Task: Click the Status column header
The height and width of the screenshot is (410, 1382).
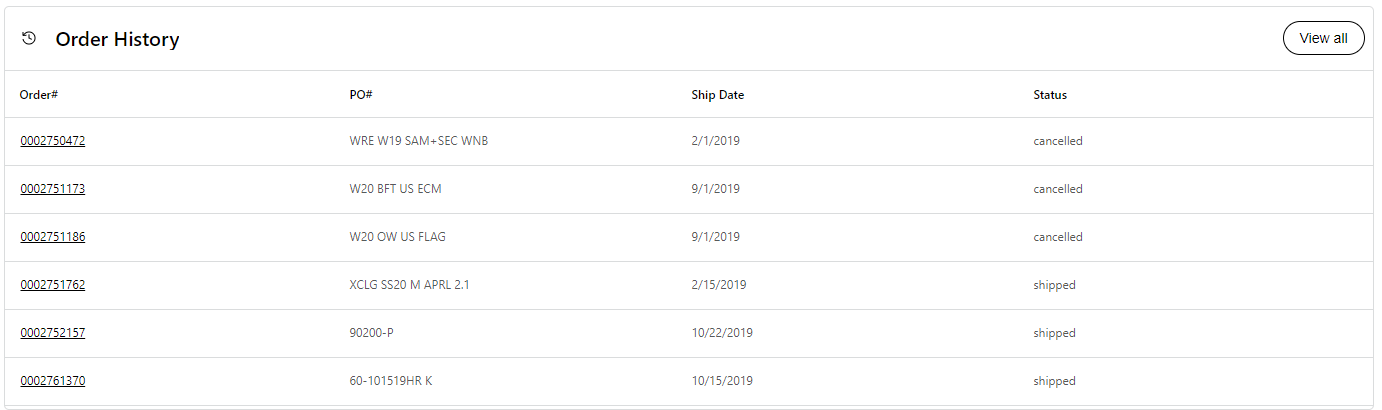Action: tap(1050, 95)
